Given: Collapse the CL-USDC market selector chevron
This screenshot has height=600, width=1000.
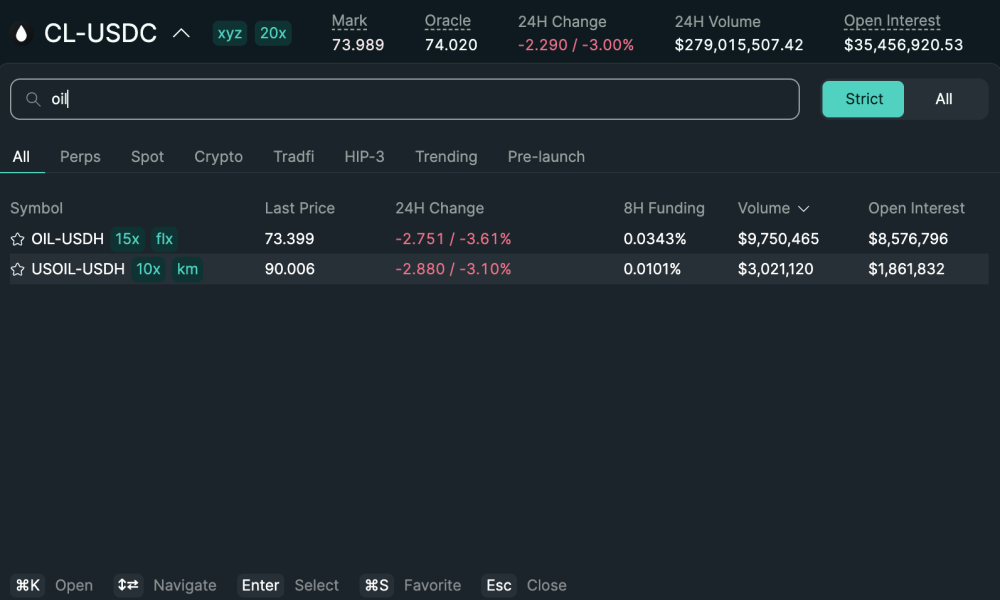Looking at the screenshot, I should 181,32.
